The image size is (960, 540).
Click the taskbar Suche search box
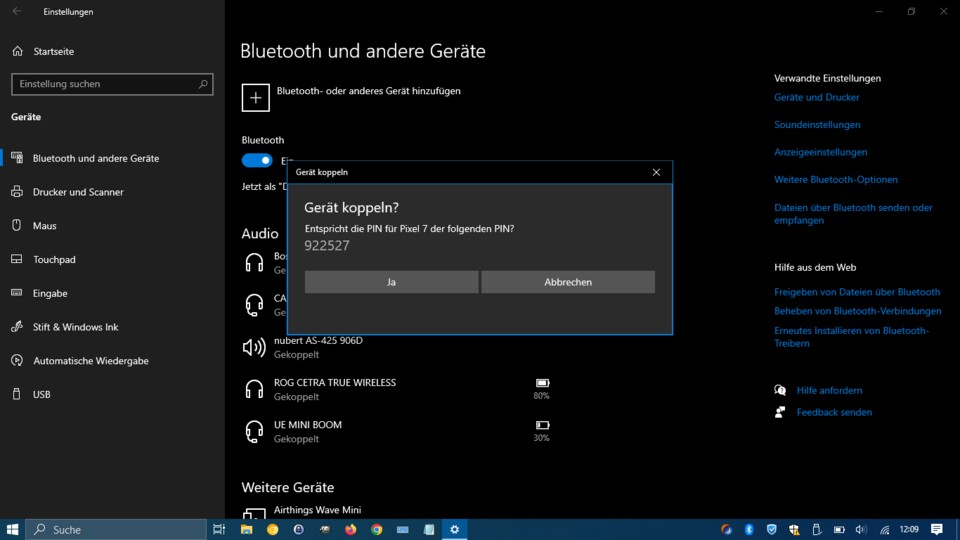[x=116, y=530]
